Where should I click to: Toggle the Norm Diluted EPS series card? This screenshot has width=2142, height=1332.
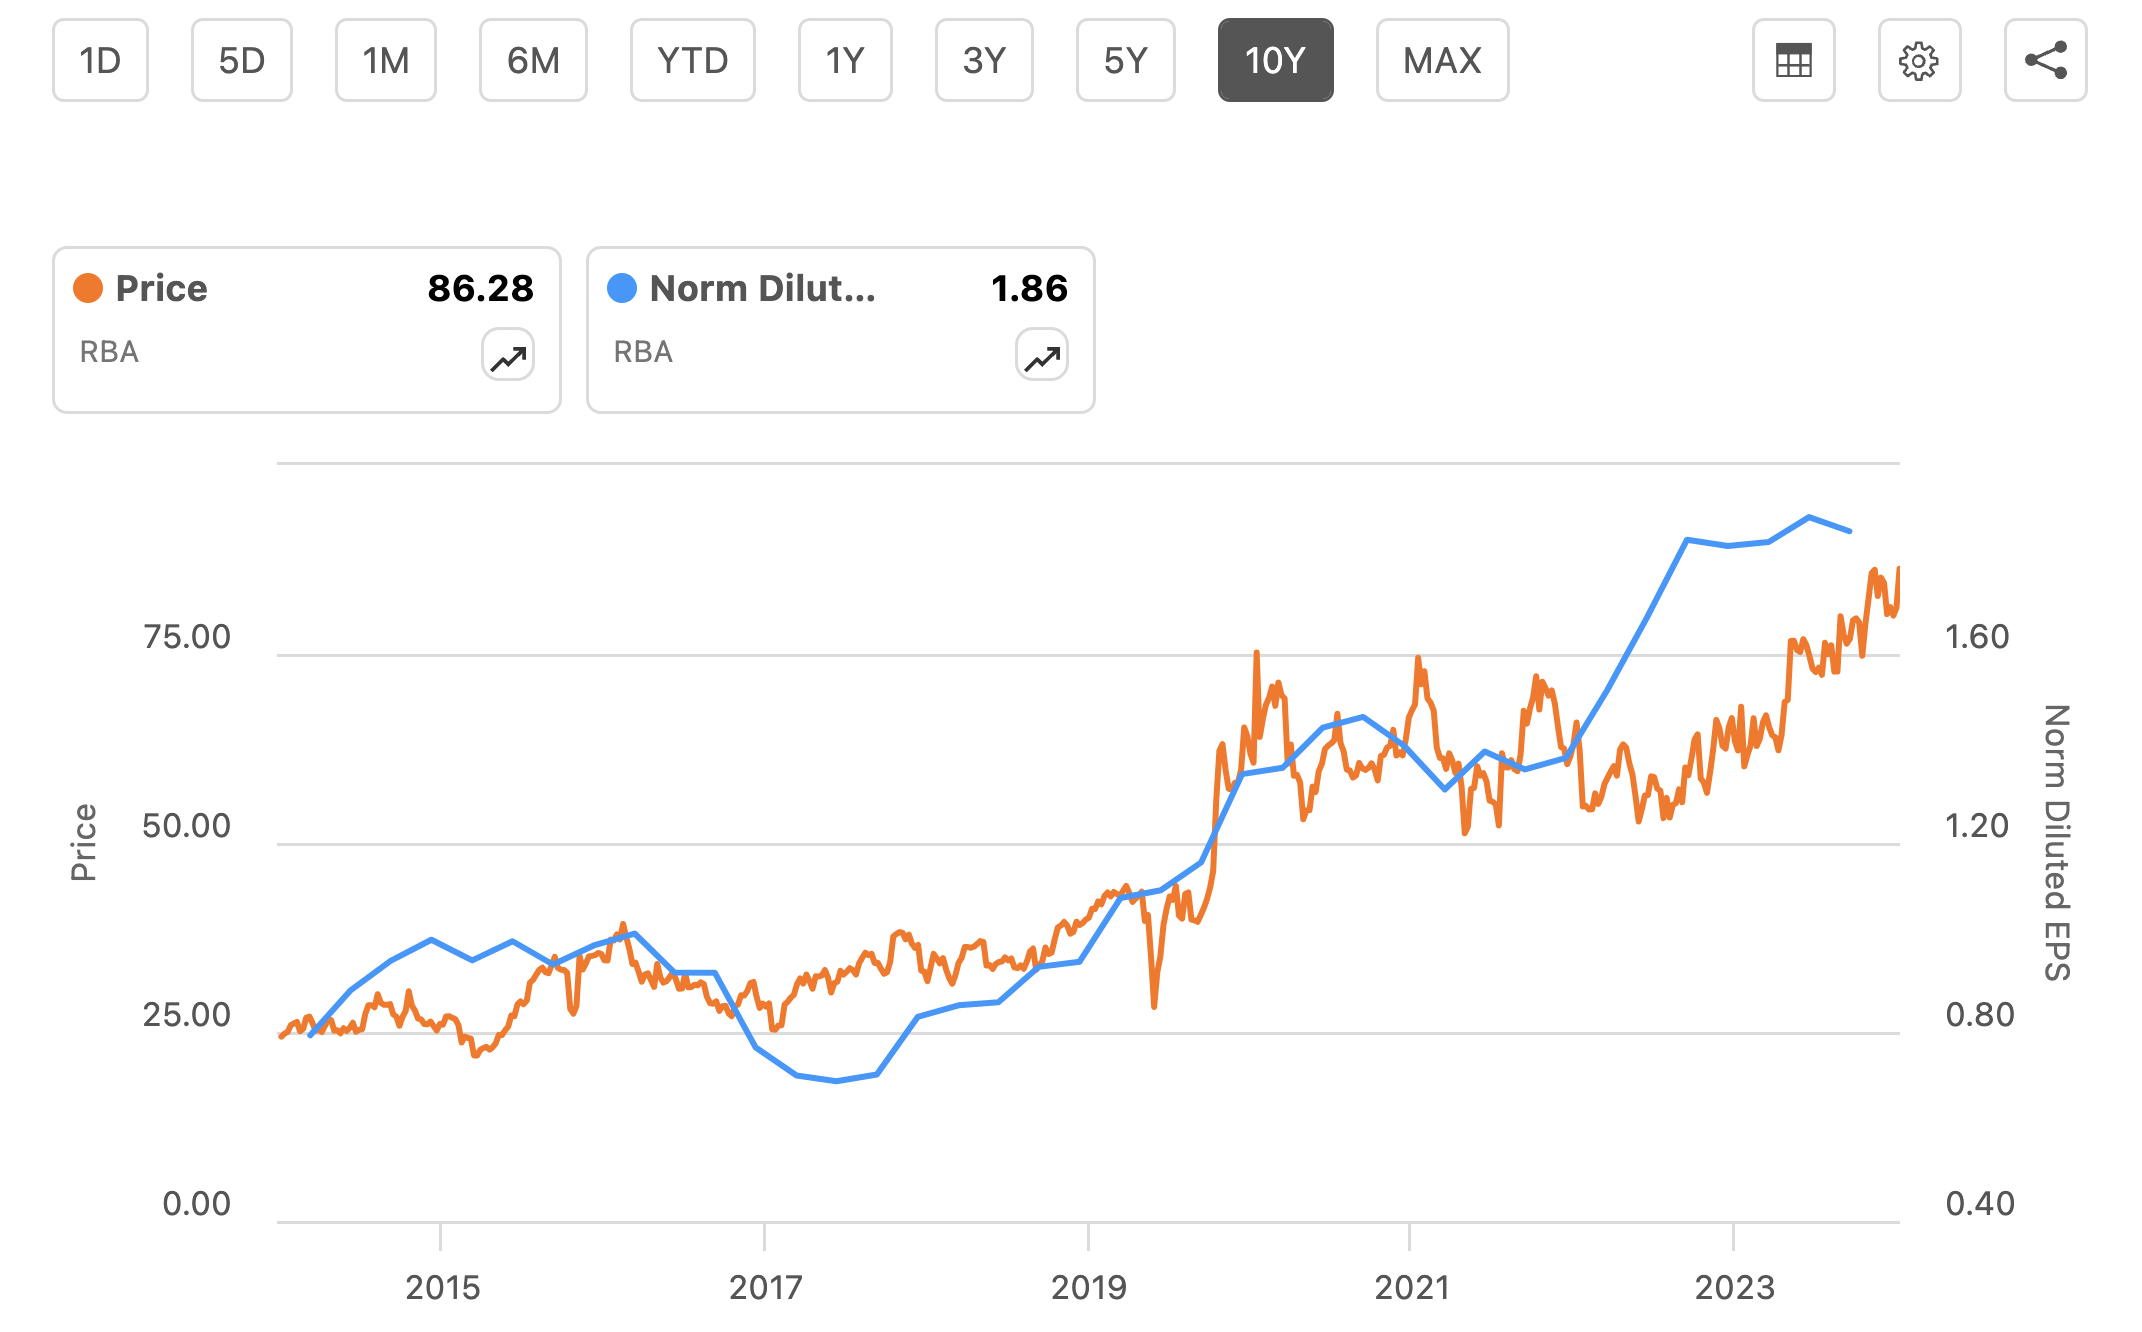coord(840,327)
